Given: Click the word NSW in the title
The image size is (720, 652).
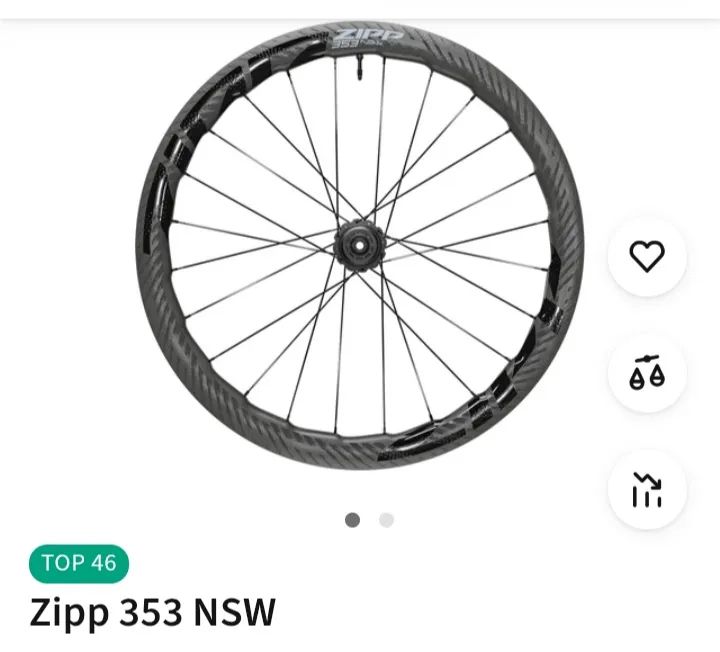Looking at the screenshot, I should point(234,611).
